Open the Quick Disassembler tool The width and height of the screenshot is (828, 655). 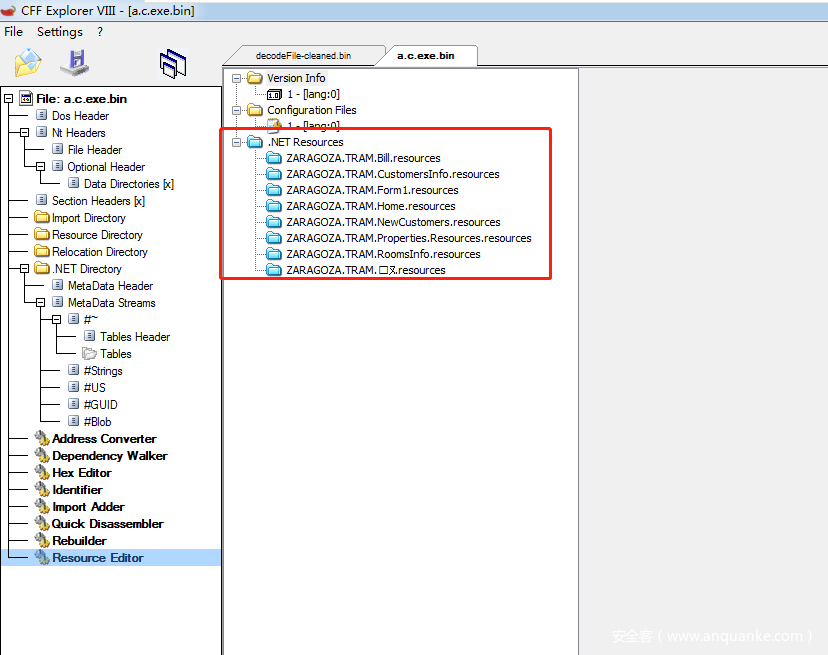click(x=107, y=523)
